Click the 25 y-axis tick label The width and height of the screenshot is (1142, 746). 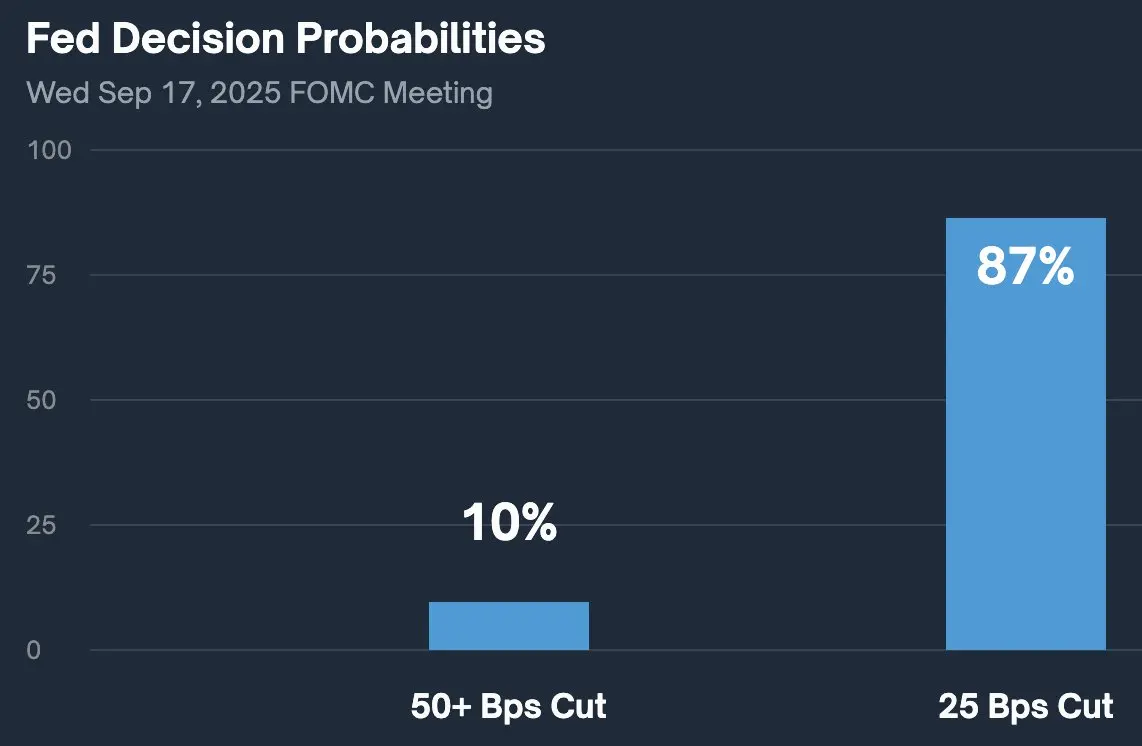(41, 525)
